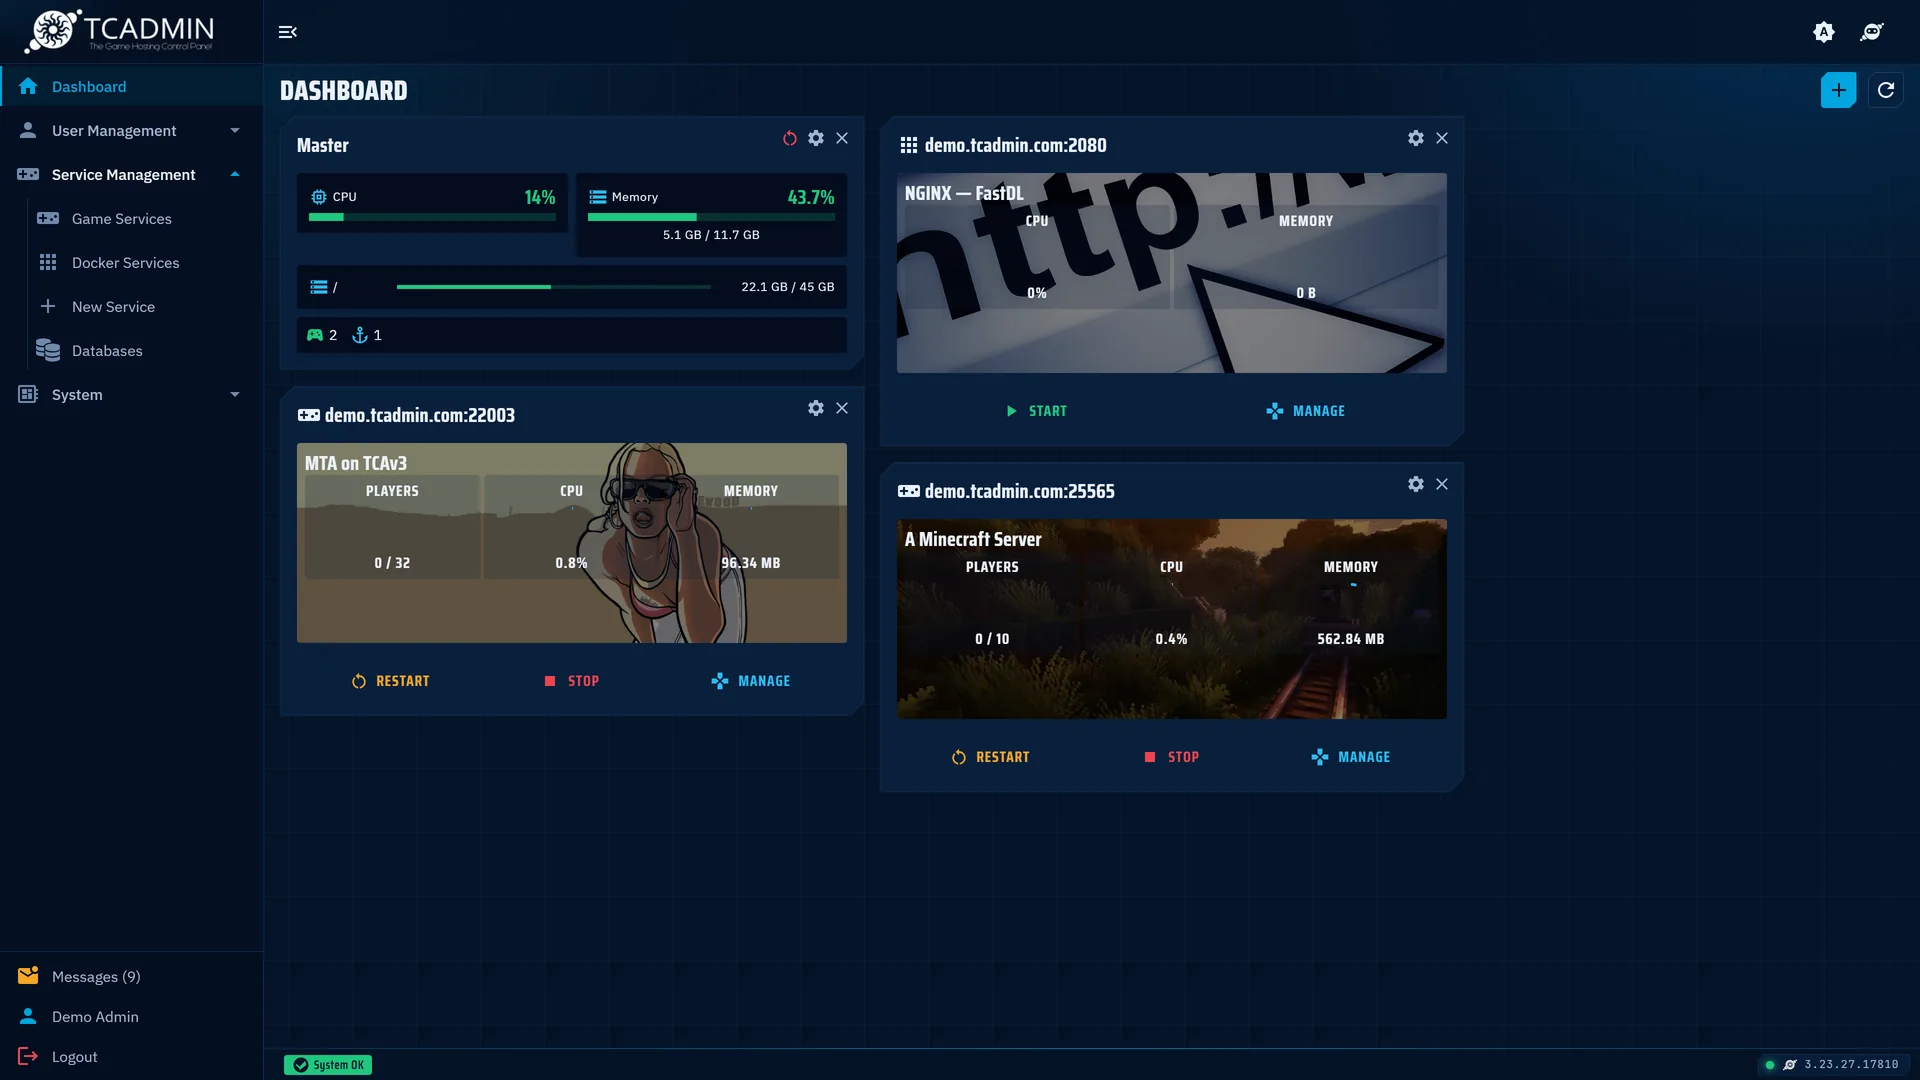Collapse the Service Management menu
1920x1080 pixels.
(132, 174)
